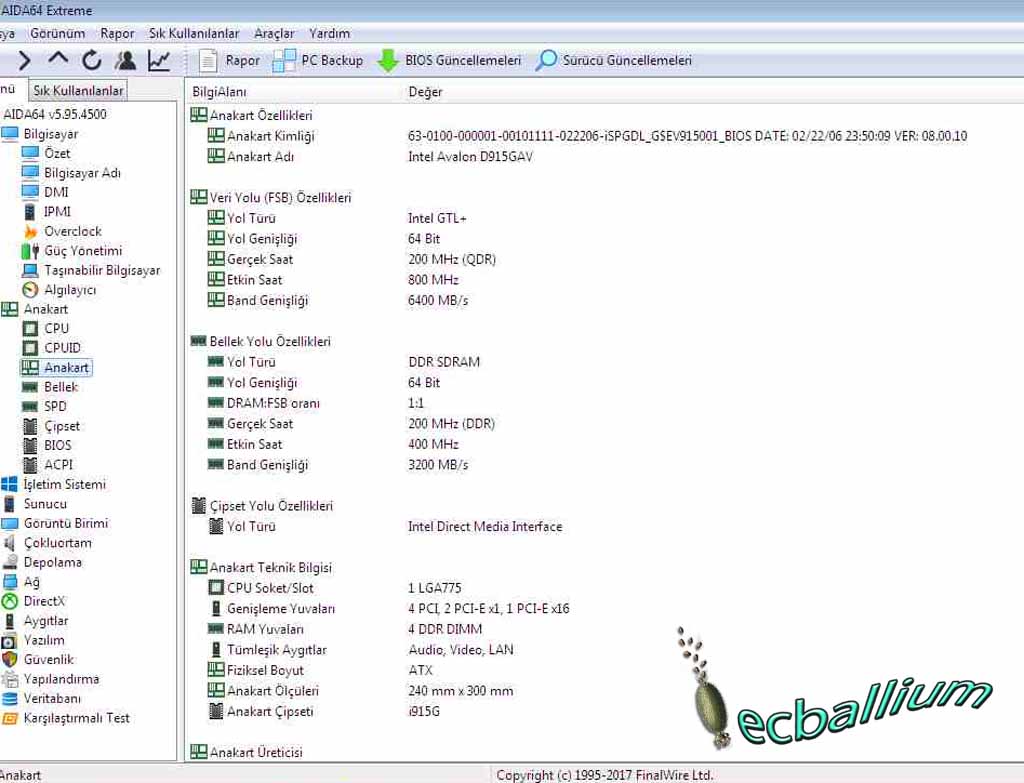Open BIOS Güncellemeleri green arrow

[x=388, y=61]
